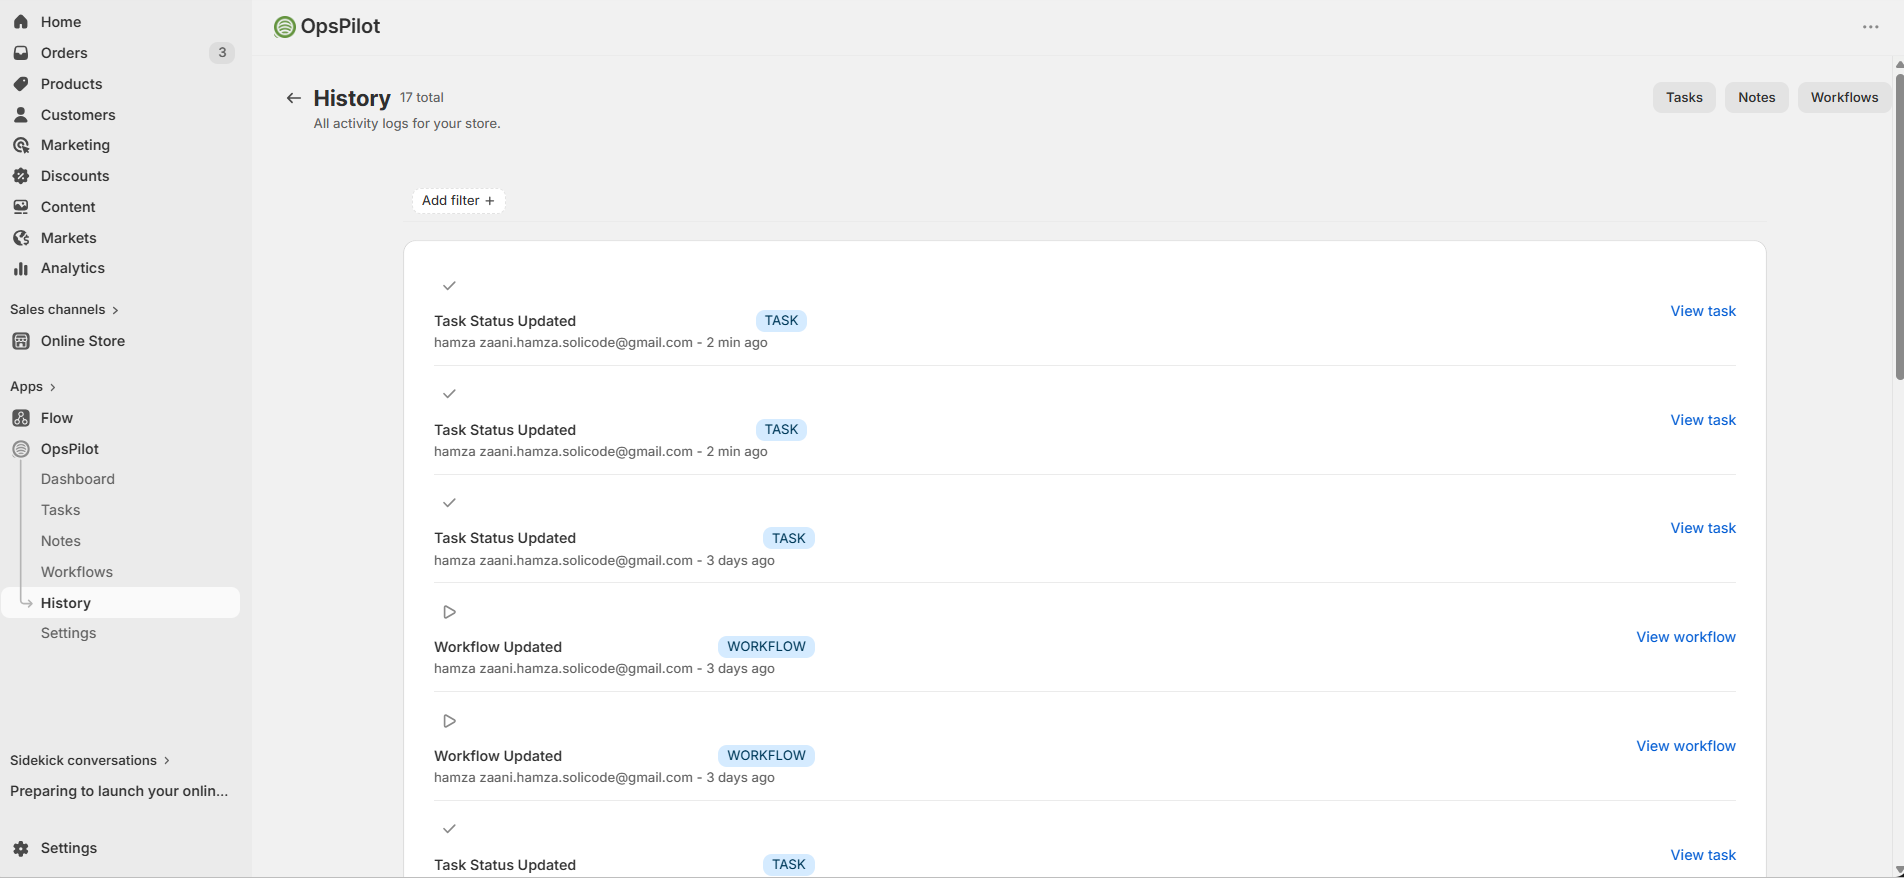Click the plus icon in Add filter
Viewport: 1904px width, 878px height.
coord(490,201)
